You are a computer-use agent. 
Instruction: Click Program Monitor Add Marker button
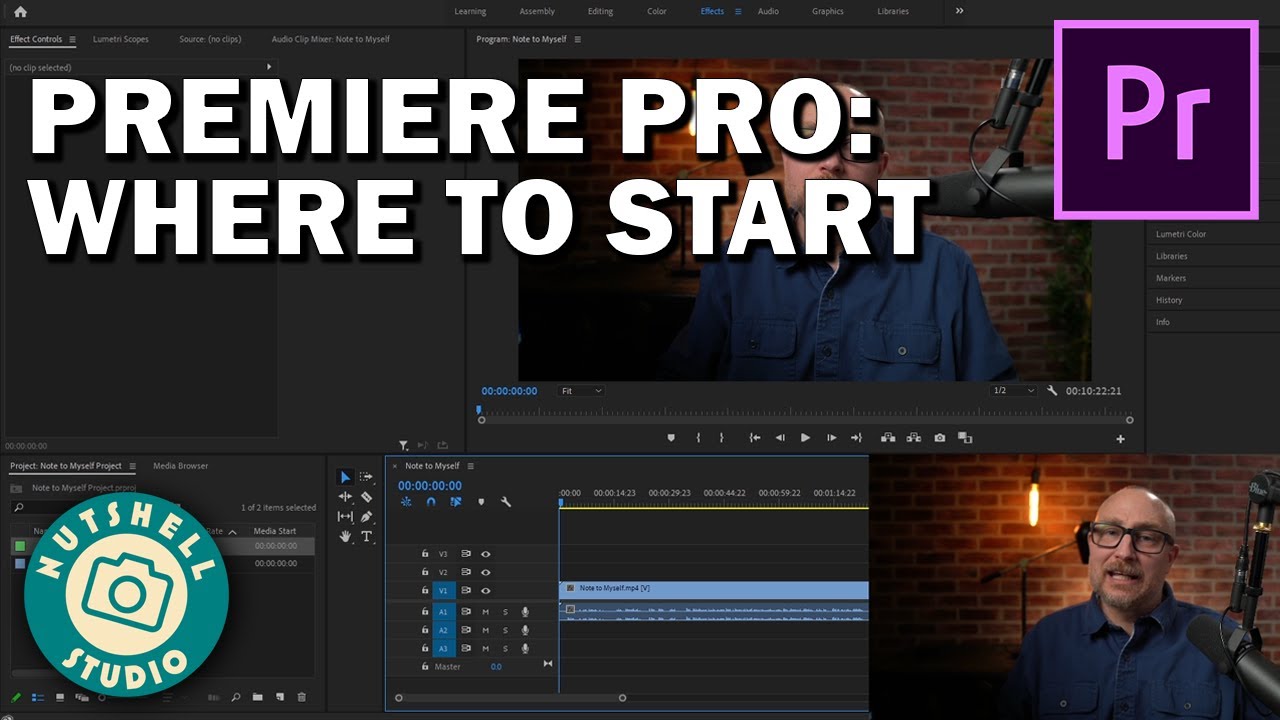click(x=671, y=438)
